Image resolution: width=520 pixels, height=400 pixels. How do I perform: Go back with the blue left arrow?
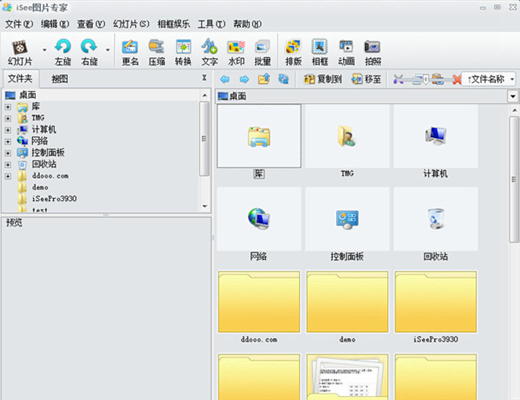point(225,79)
